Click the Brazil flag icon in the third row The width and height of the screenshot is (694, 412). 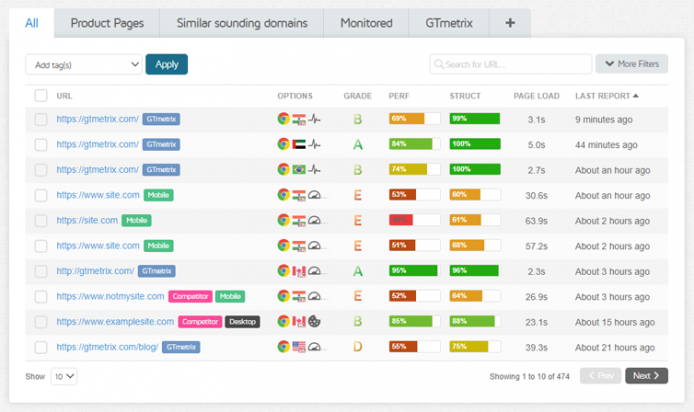point(299,170)
